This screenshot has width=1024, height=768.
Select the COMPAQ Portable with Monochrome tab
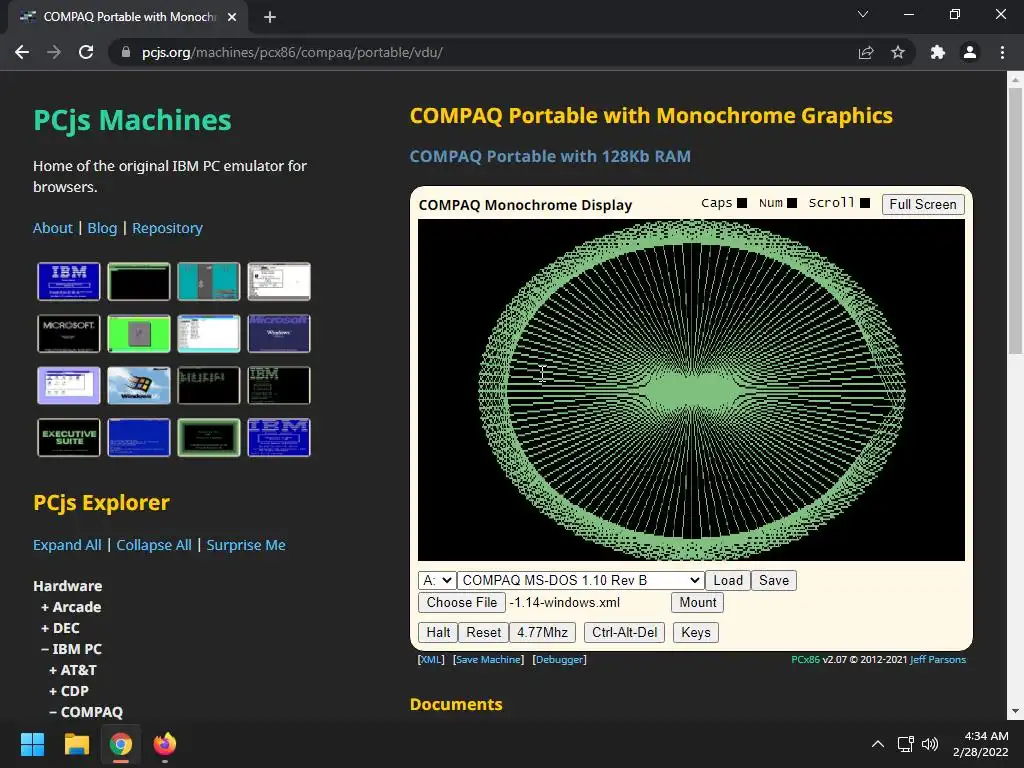click(x=129, y=17)
